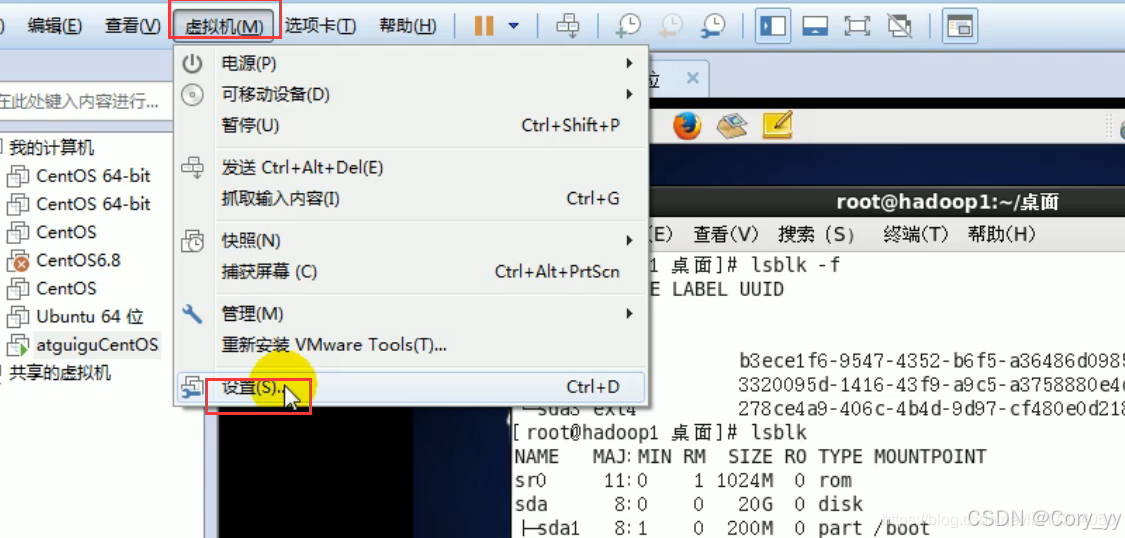1125x538 pixels.
Task: Choose 抓取输入内容(I) entry
Action: (x=410, y=199)
